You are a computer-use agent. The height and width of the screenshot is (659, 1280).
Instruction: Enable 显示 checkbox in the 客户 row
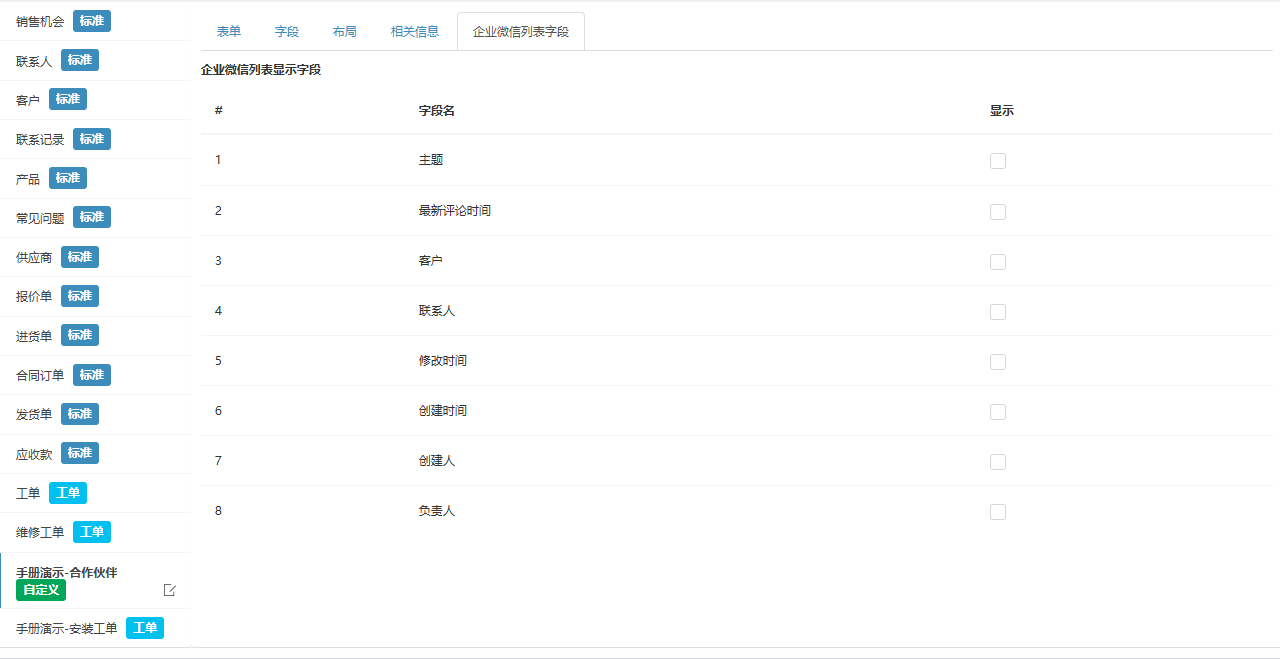[998, 262]
